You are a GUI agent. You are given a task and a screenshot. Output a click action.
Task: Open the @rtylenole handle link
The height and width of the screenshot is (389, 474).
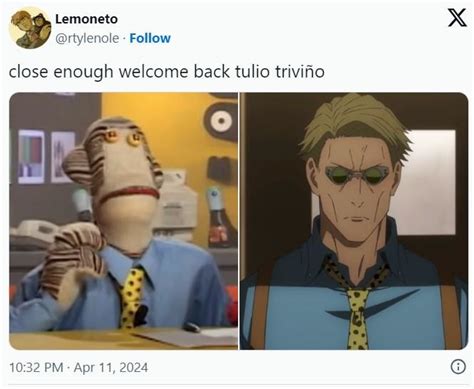[87, 39]
